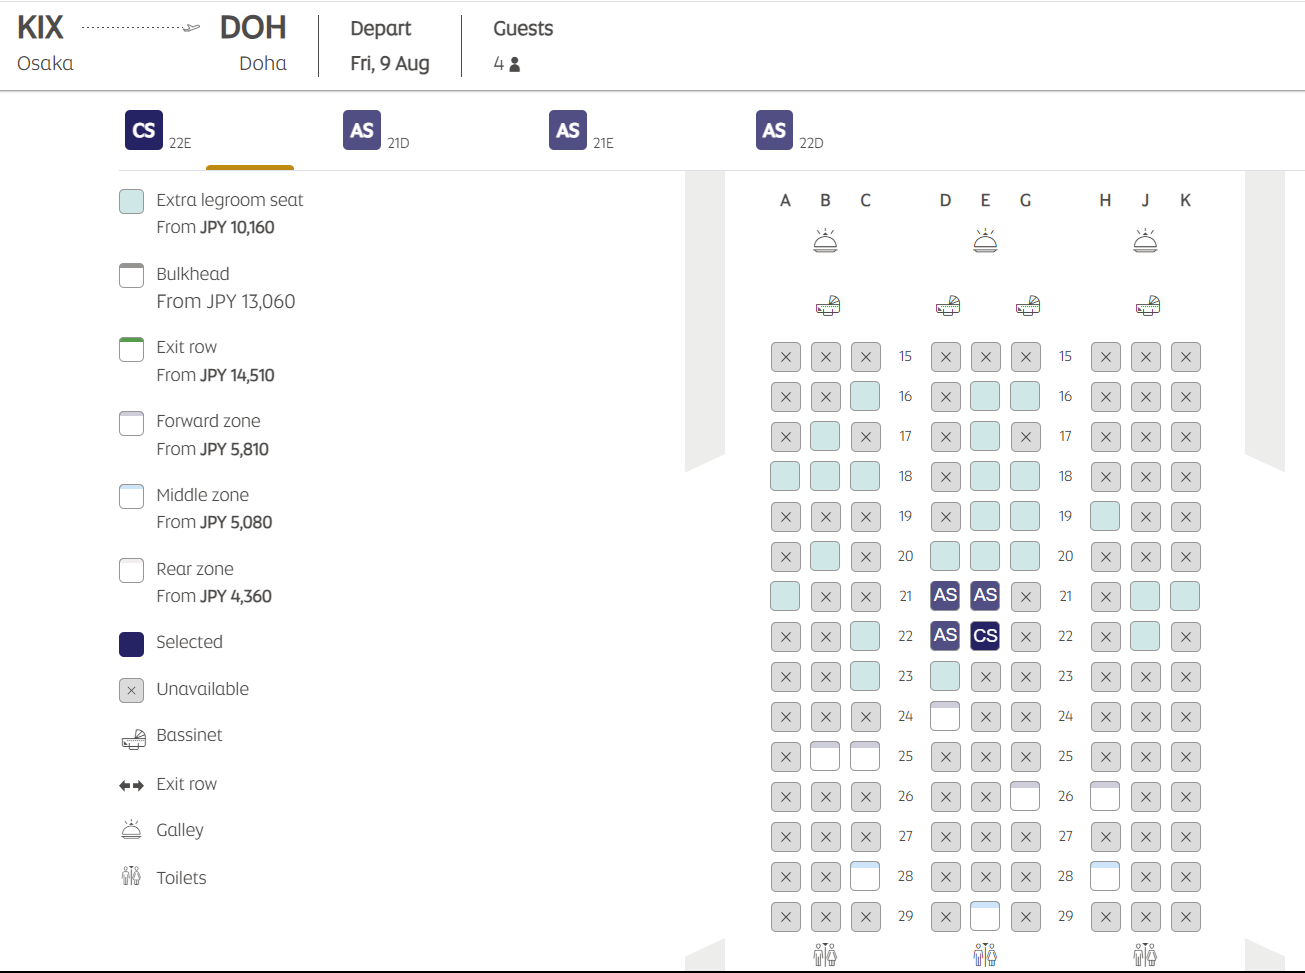
Task: Click bassinet icon above column B
Action: (x=828, y=306)
